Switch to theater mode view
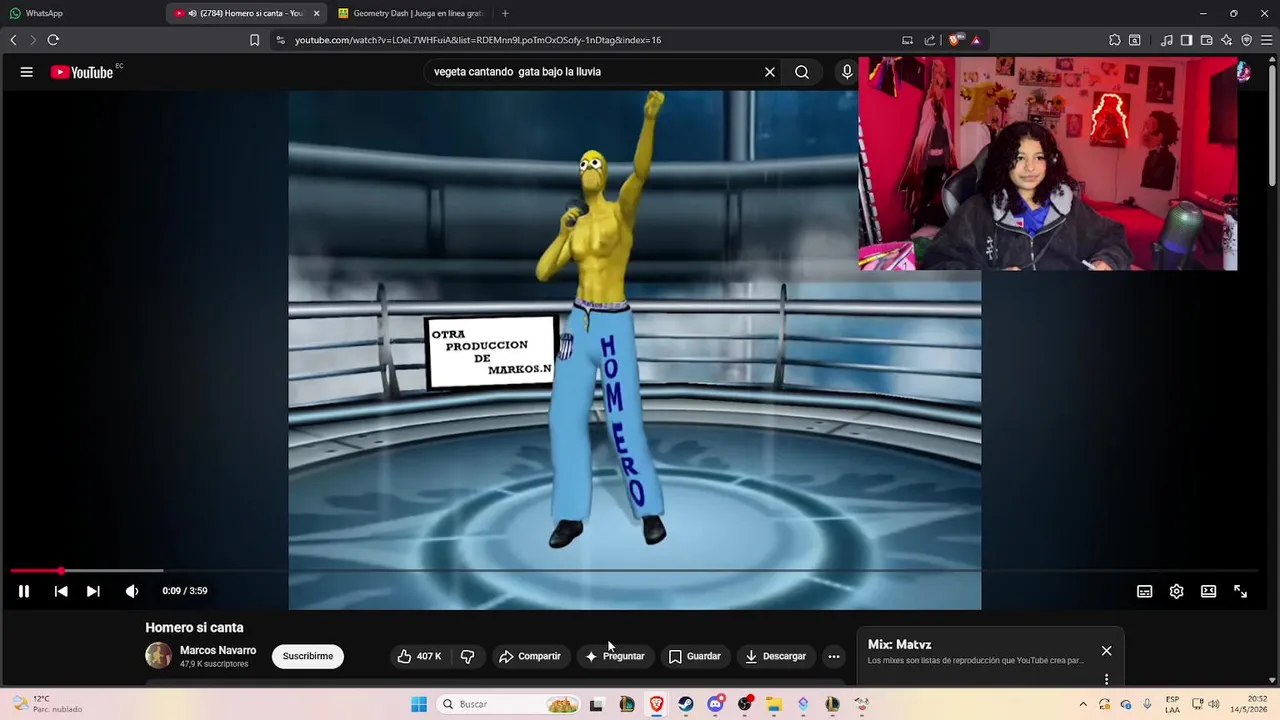The image size is (1280, 720). click(x=1209, y=591)
